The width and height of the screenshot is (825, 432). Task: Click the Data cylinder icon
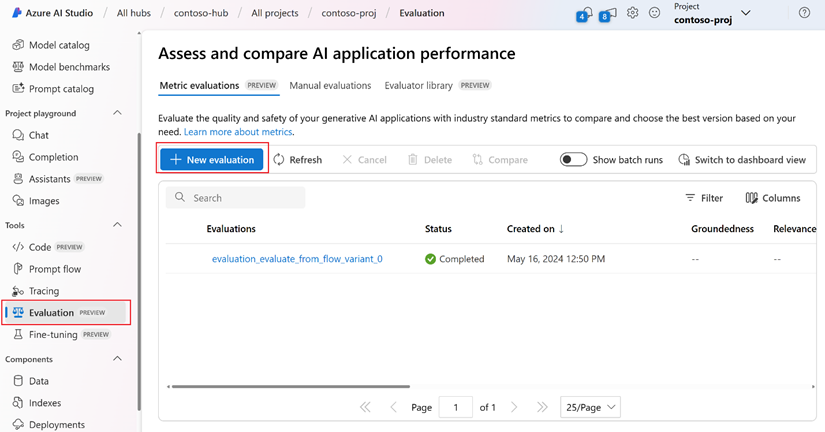(18, 381)
